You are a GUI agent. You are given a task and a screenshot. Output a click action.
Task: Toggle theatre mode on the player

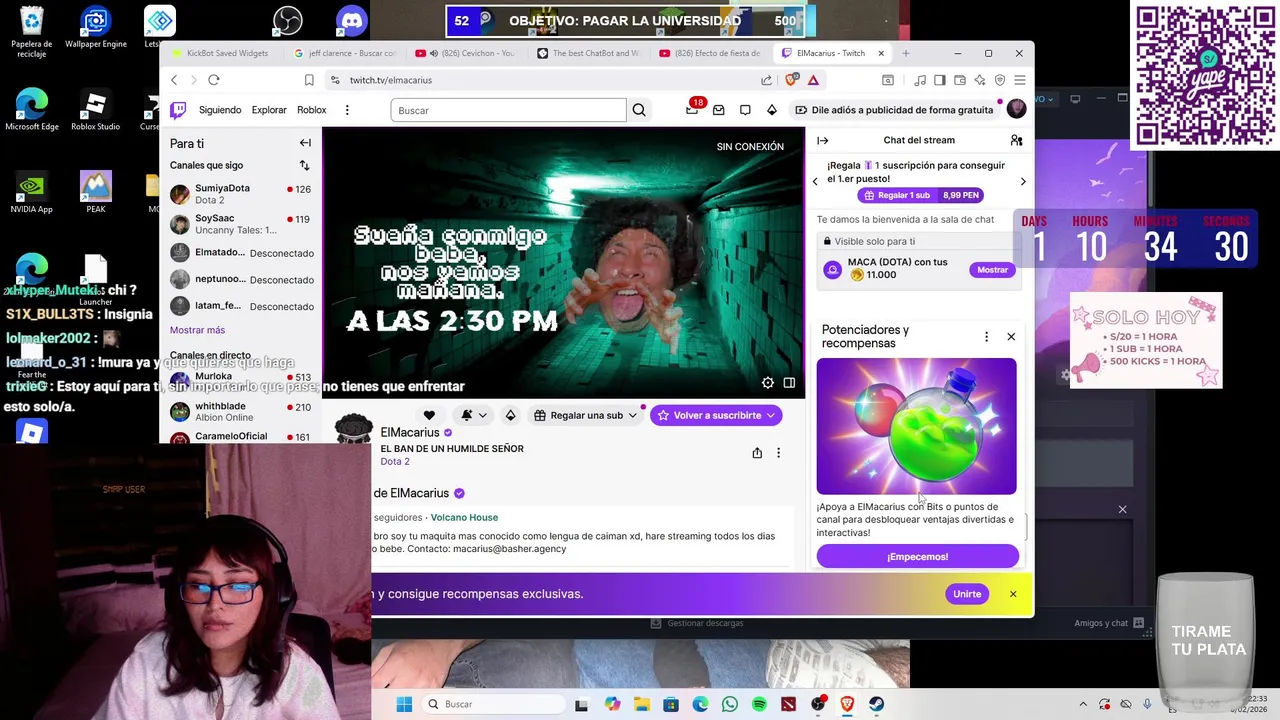[x=789, y=383]
